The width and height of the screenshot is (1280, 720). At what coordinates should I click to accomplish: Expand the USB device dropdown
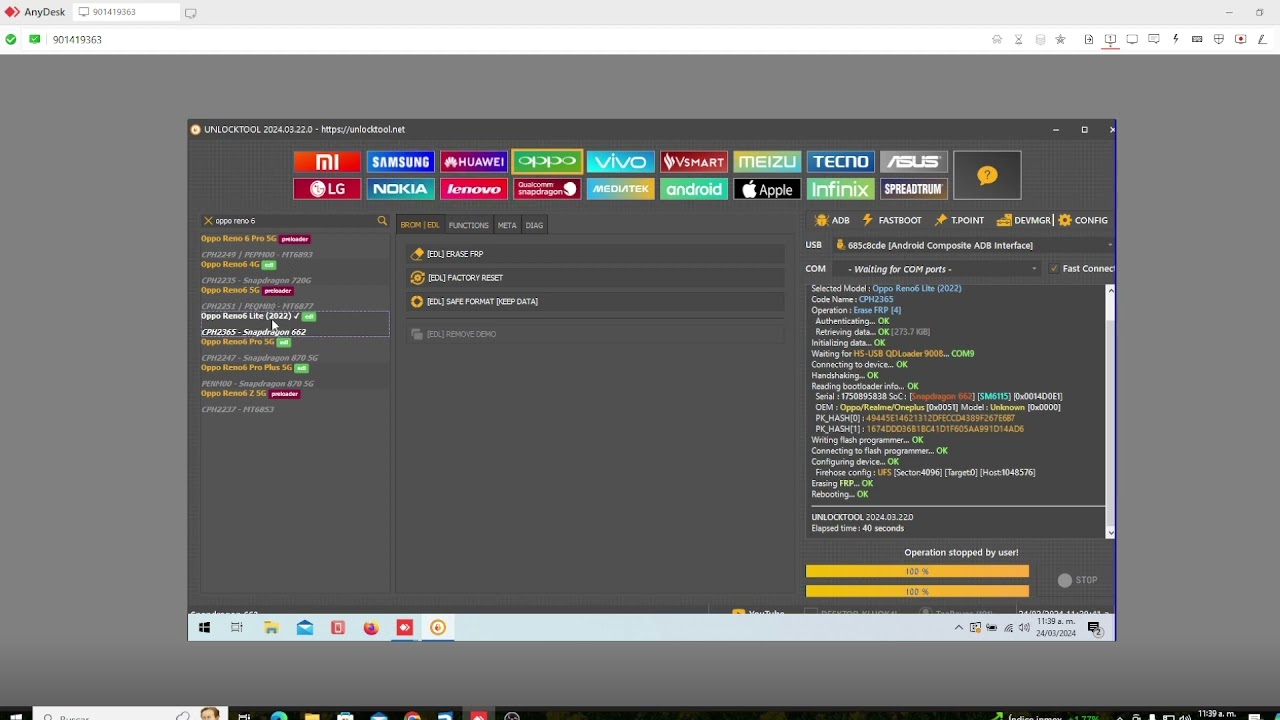[1109, 245]
